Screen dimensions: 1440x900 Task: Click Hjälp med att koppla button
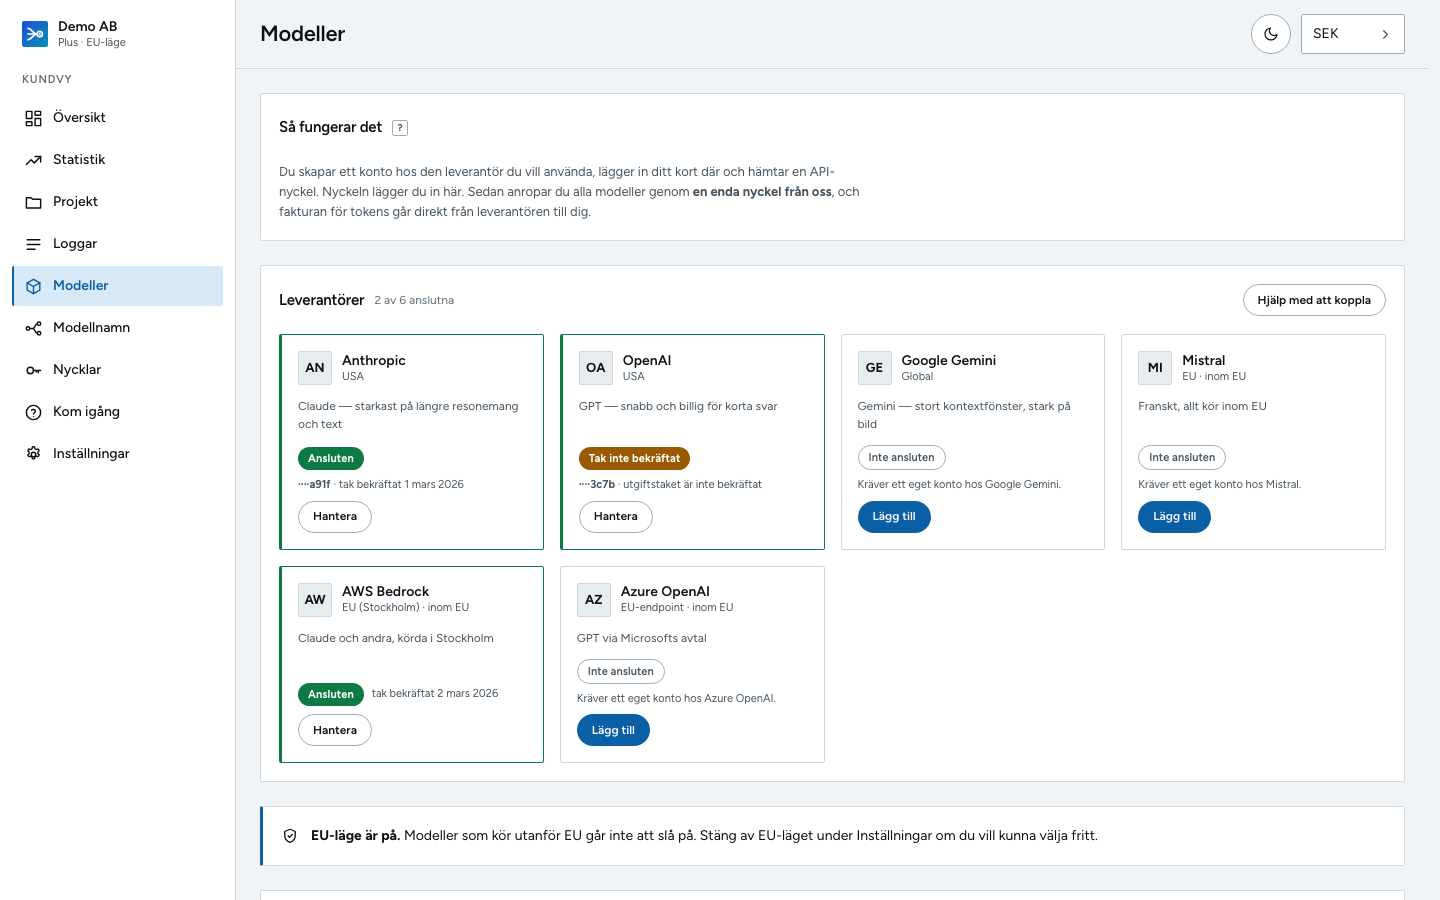[x=1314, y=300]
